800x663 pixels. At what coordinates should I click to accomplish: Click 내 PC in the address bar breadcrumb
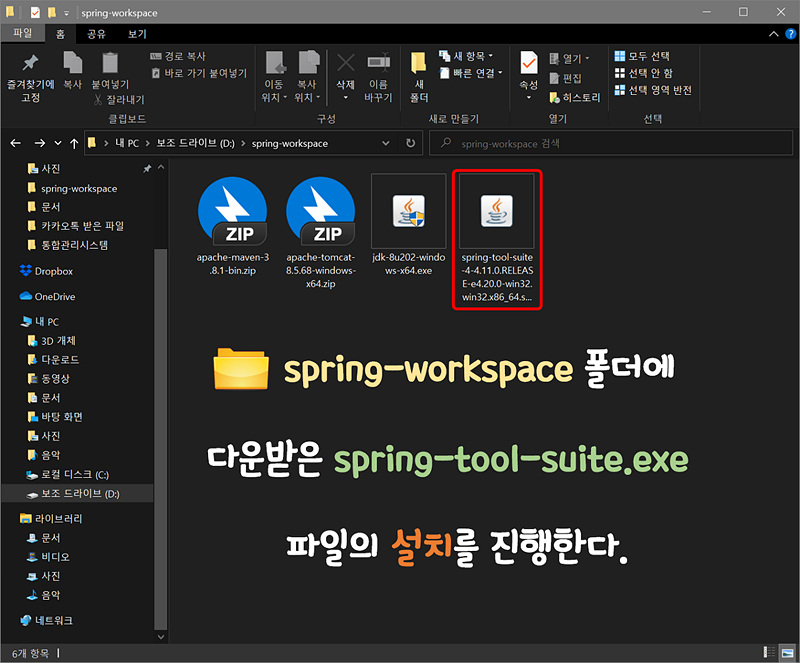point(127,143)
